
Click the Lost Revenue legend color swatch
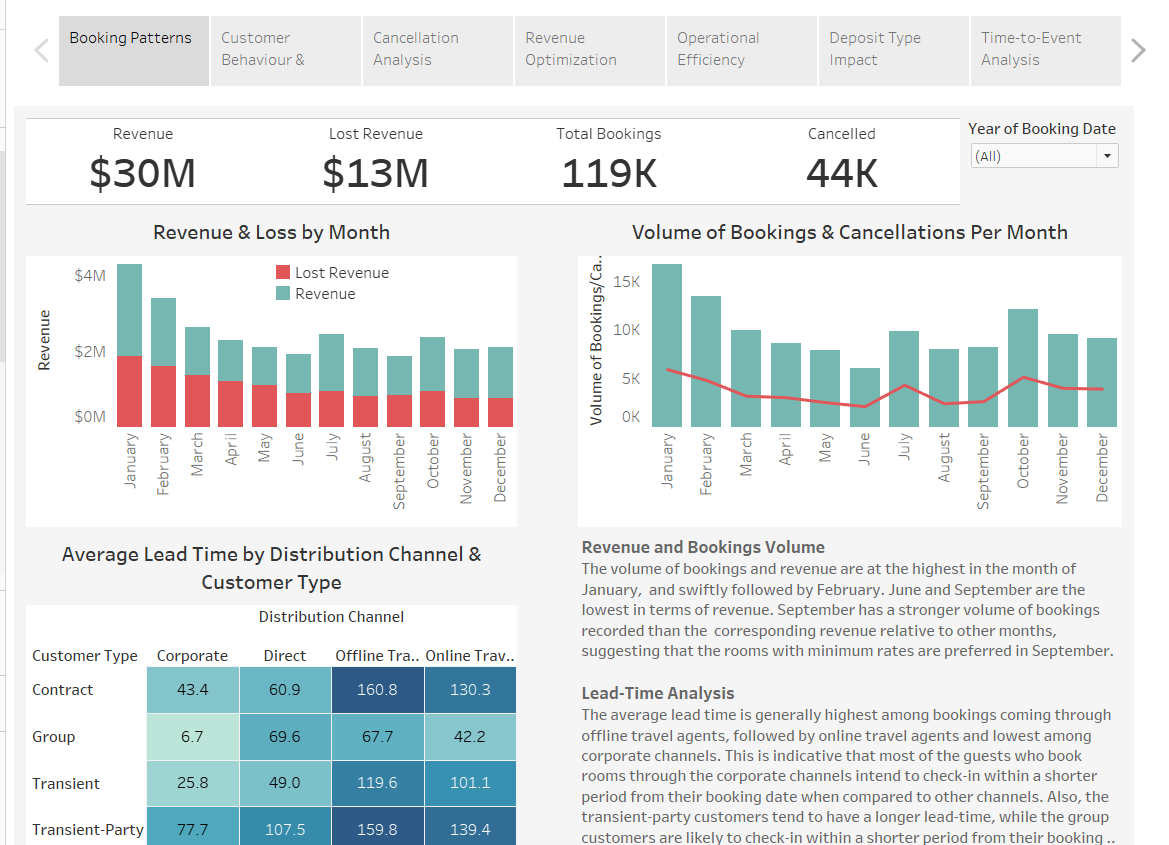point(283,273)
